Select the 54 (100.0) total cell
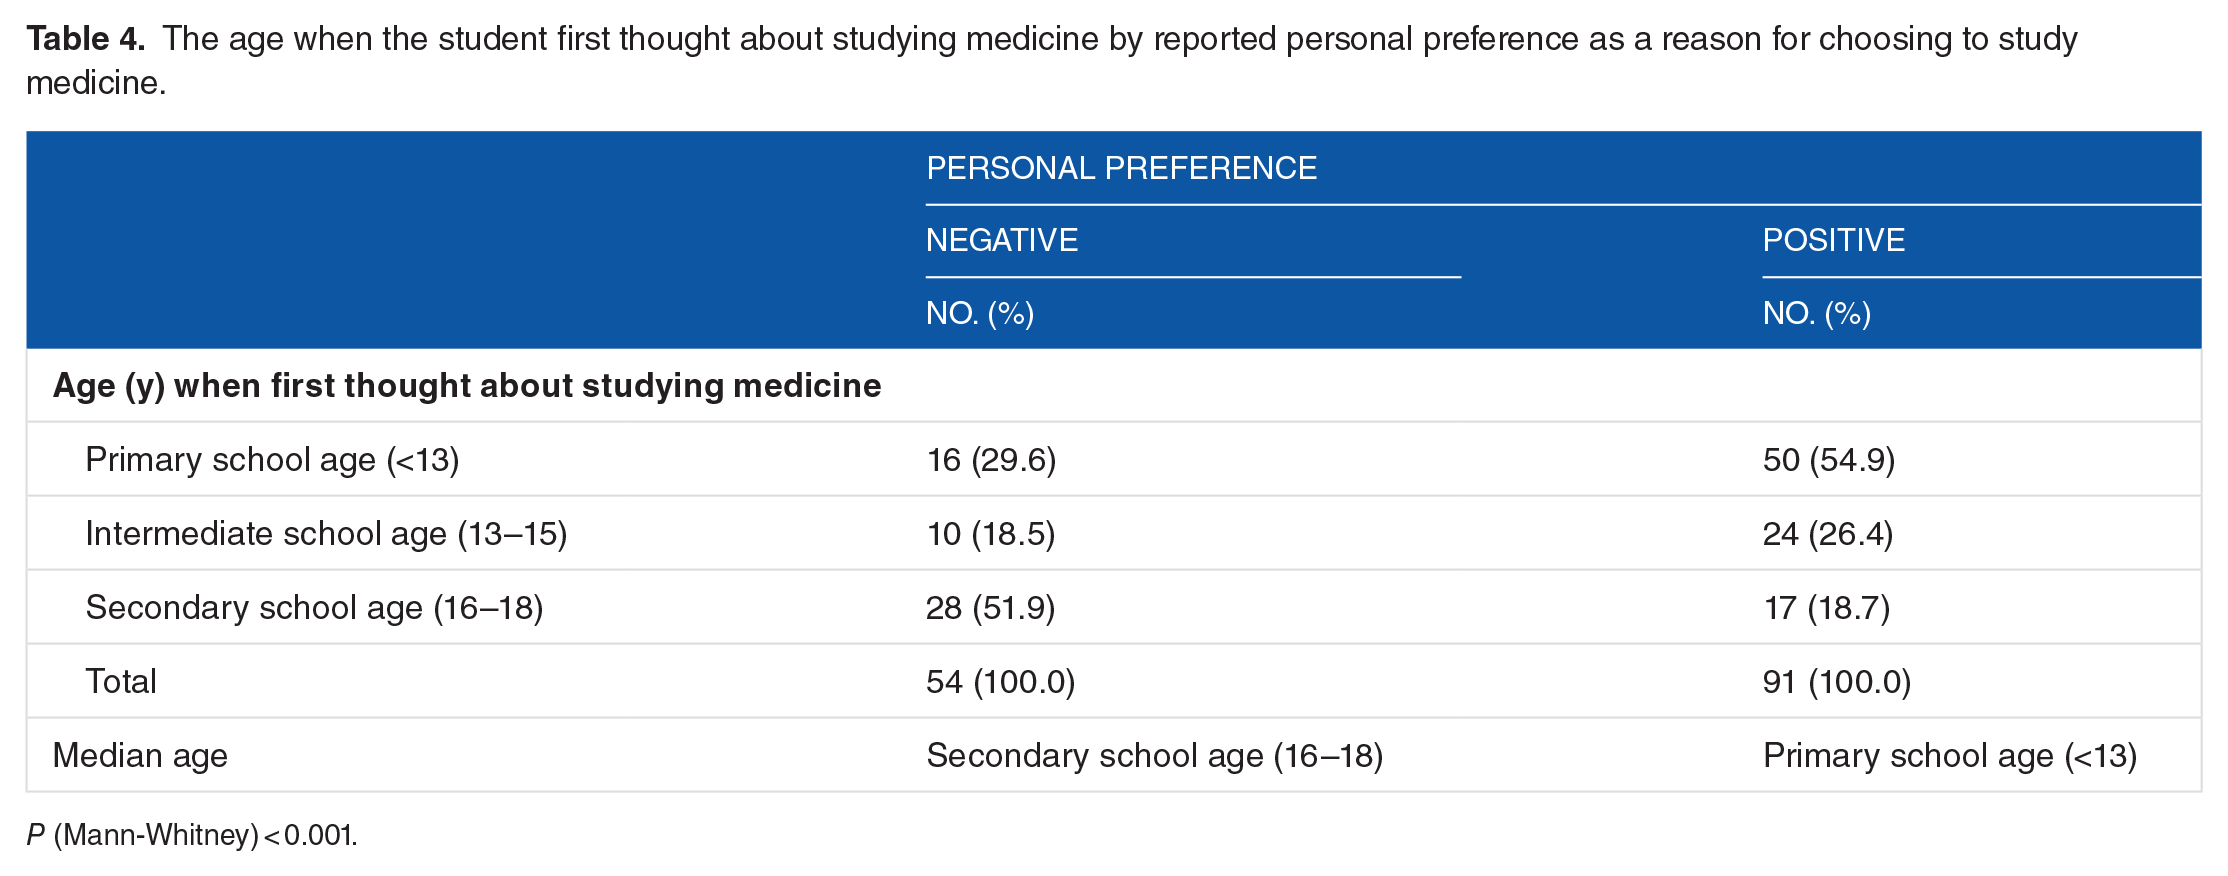 [x=1001, y=682]
